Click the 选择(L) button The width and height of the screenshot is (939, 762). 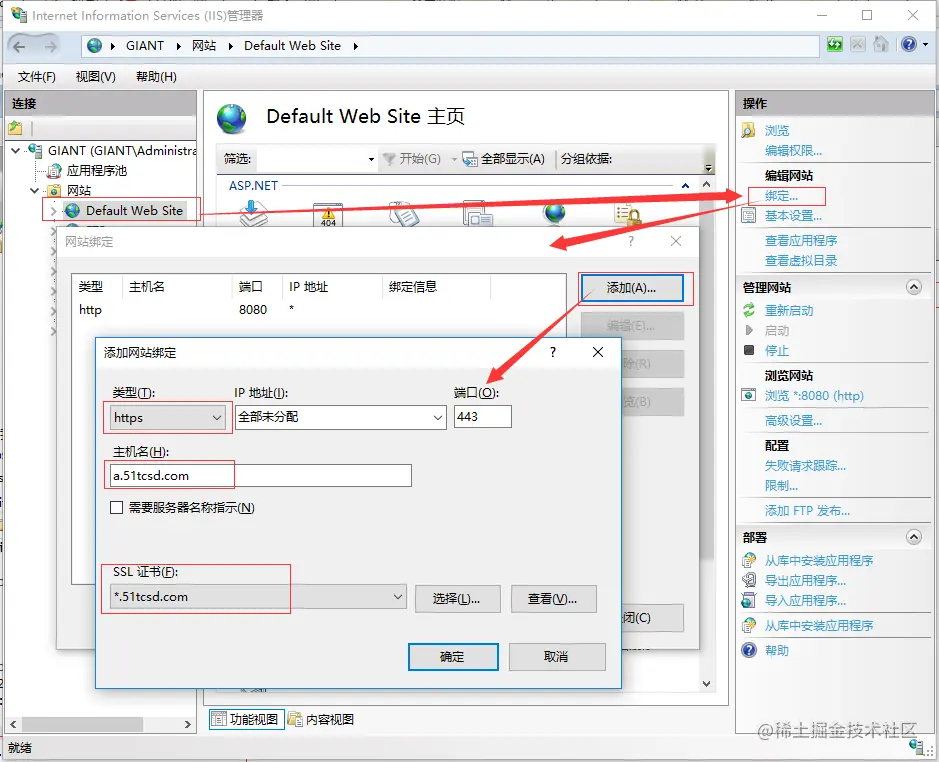pos(457,599)
